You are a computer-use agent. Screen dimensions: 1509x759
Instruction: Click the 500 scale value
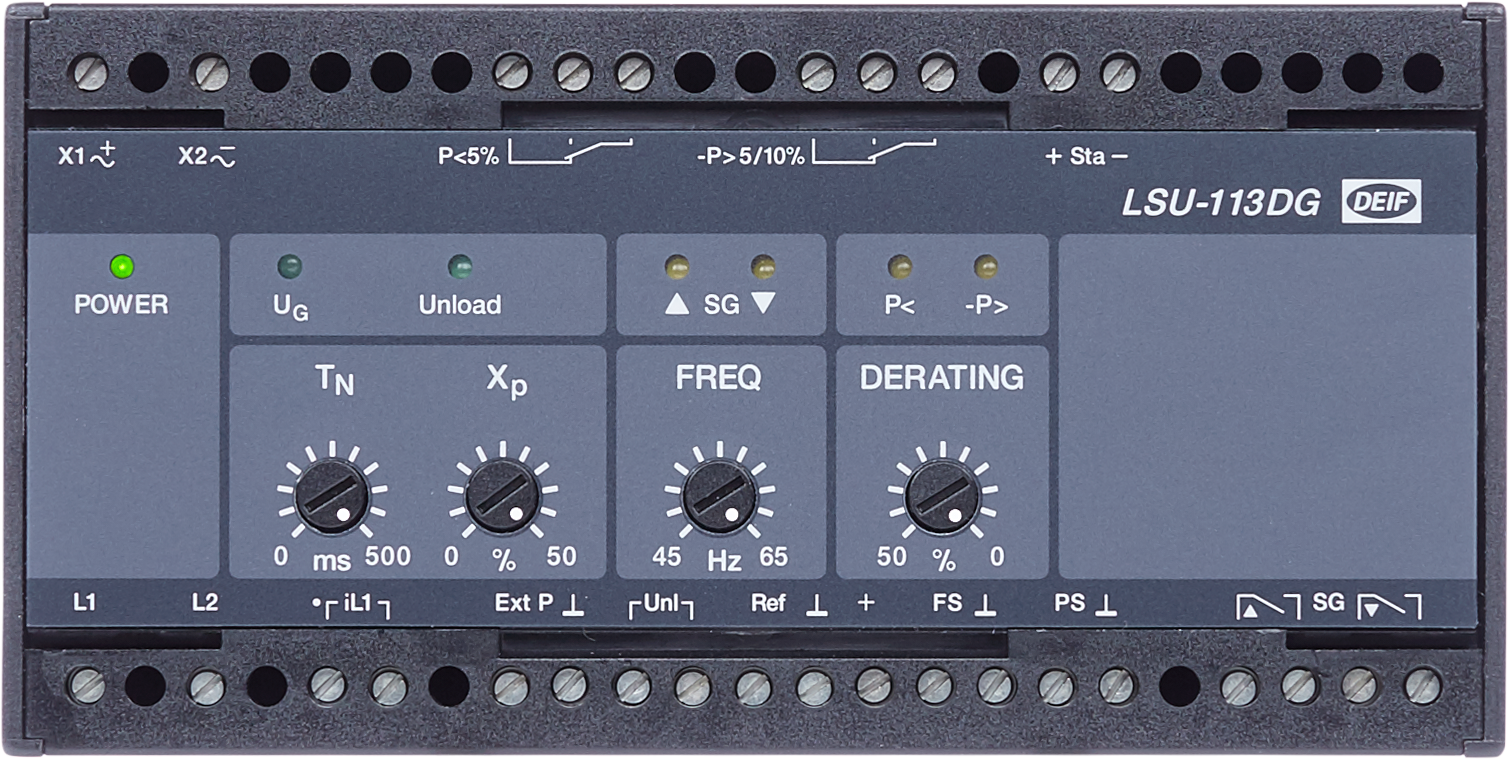388,556
